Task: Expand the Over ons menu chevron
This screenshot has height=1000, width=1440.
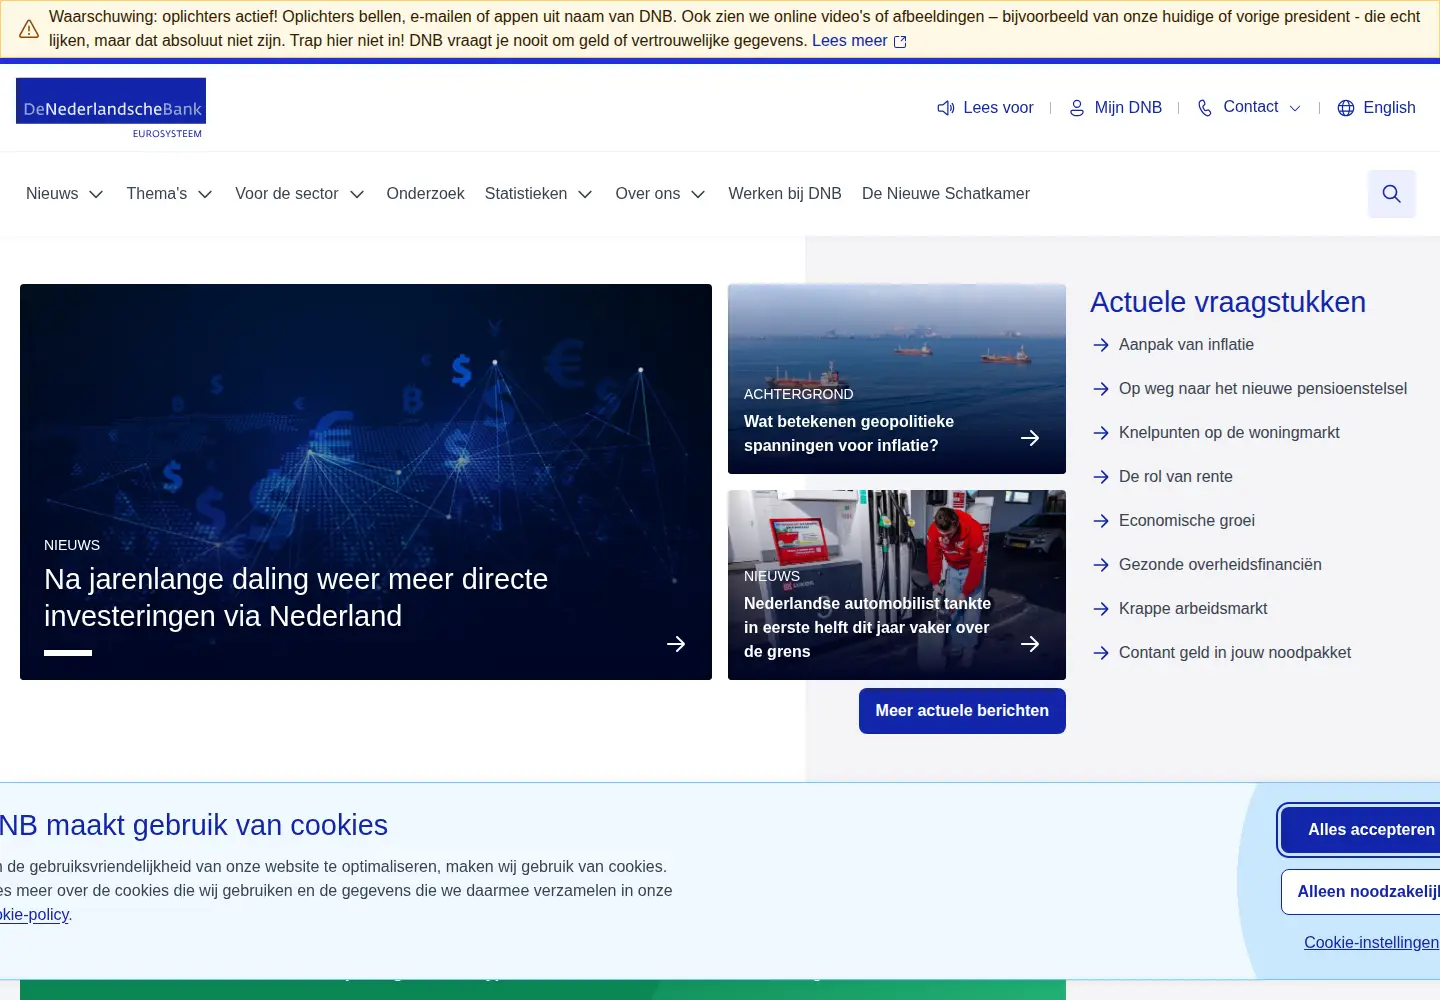Action: pos(698,194)
